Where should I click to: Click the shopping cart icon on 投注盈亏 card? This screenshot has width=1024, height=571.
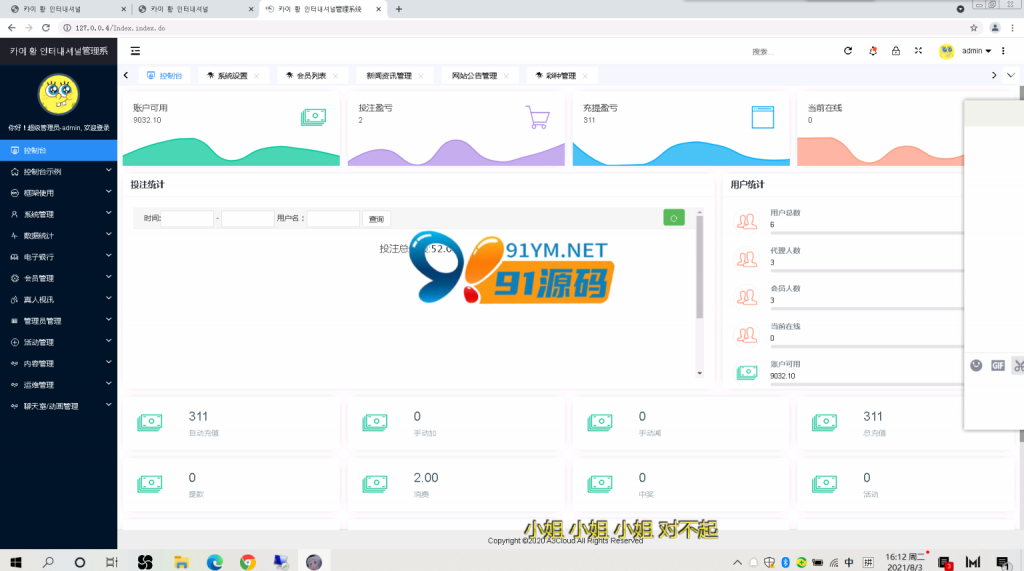[537, 117]
